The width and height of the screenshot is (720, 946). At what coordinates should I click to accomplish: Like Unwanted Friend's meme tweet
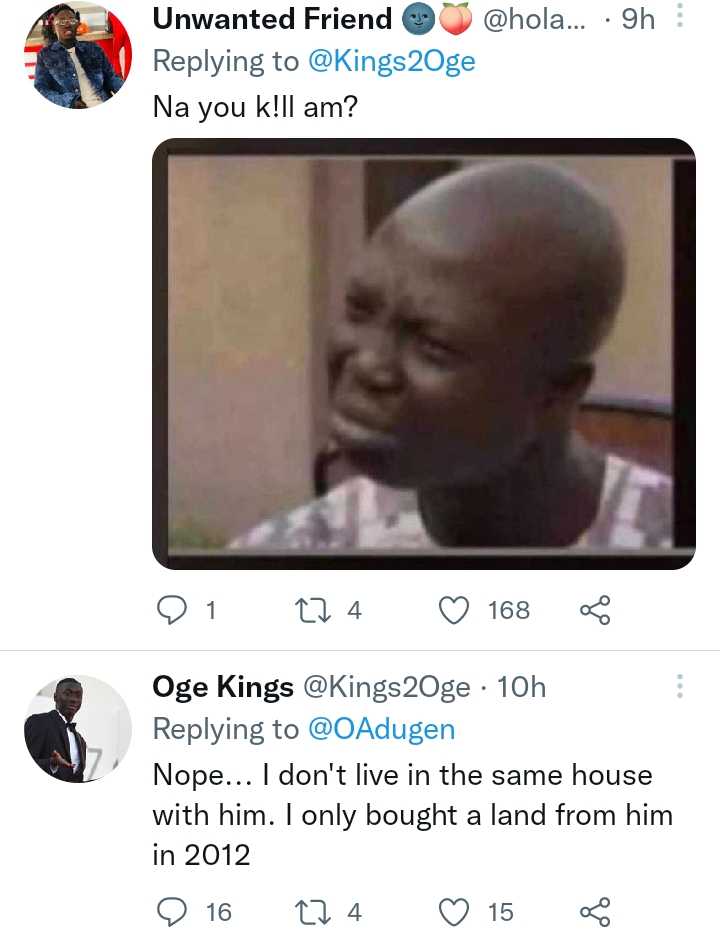tap(455, 609)
